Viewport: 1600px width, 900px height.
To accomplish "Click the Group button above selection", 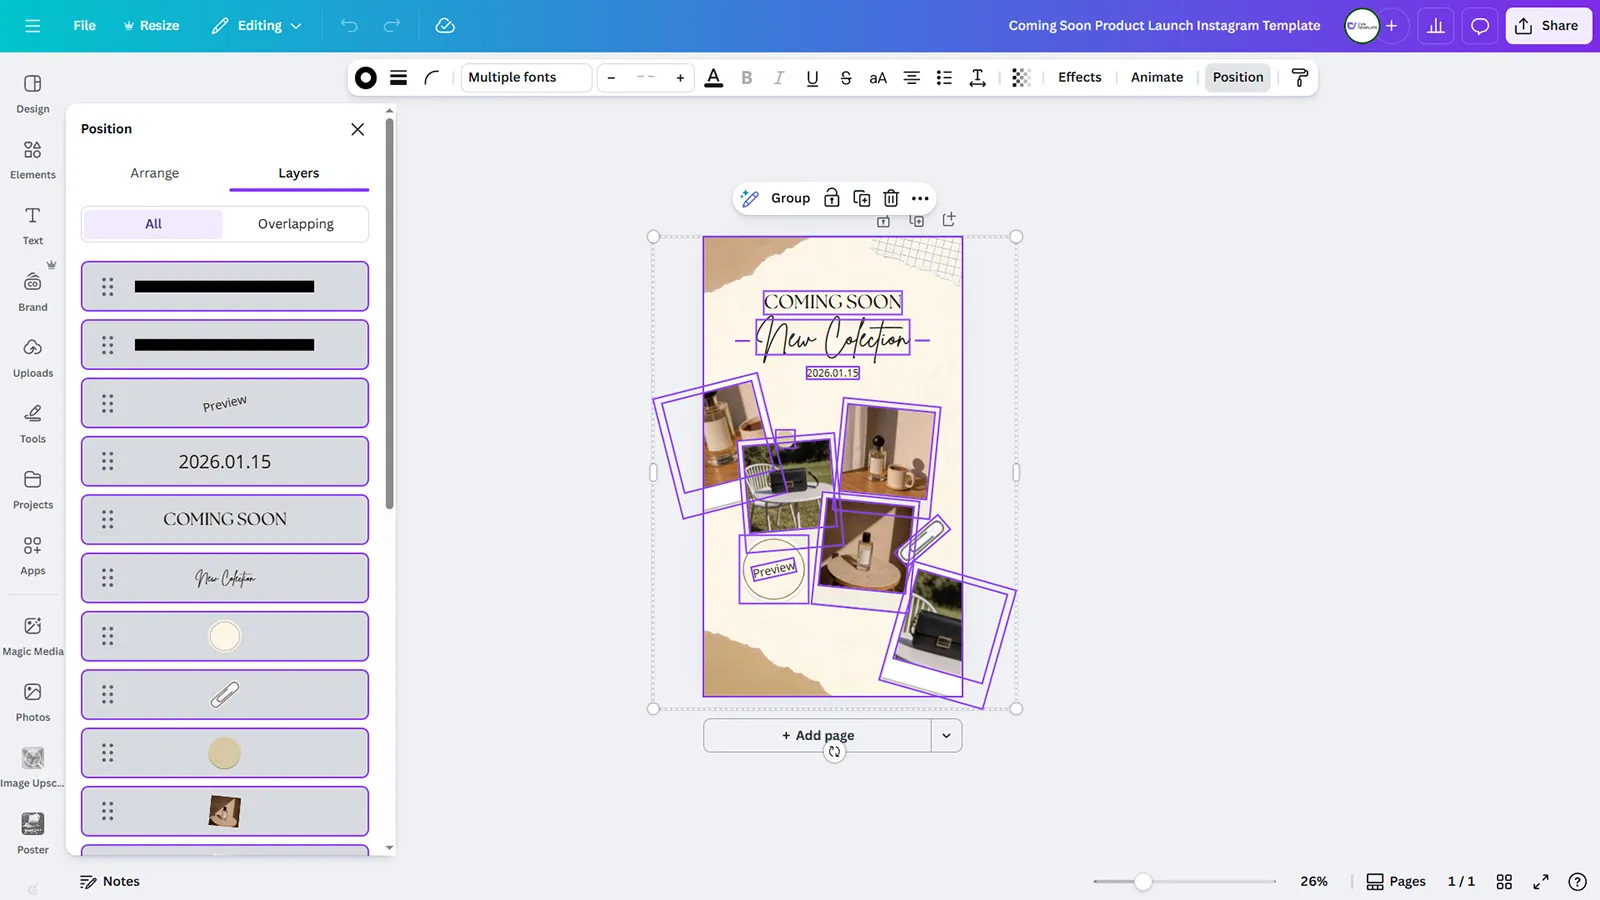I will click(790, 198).
